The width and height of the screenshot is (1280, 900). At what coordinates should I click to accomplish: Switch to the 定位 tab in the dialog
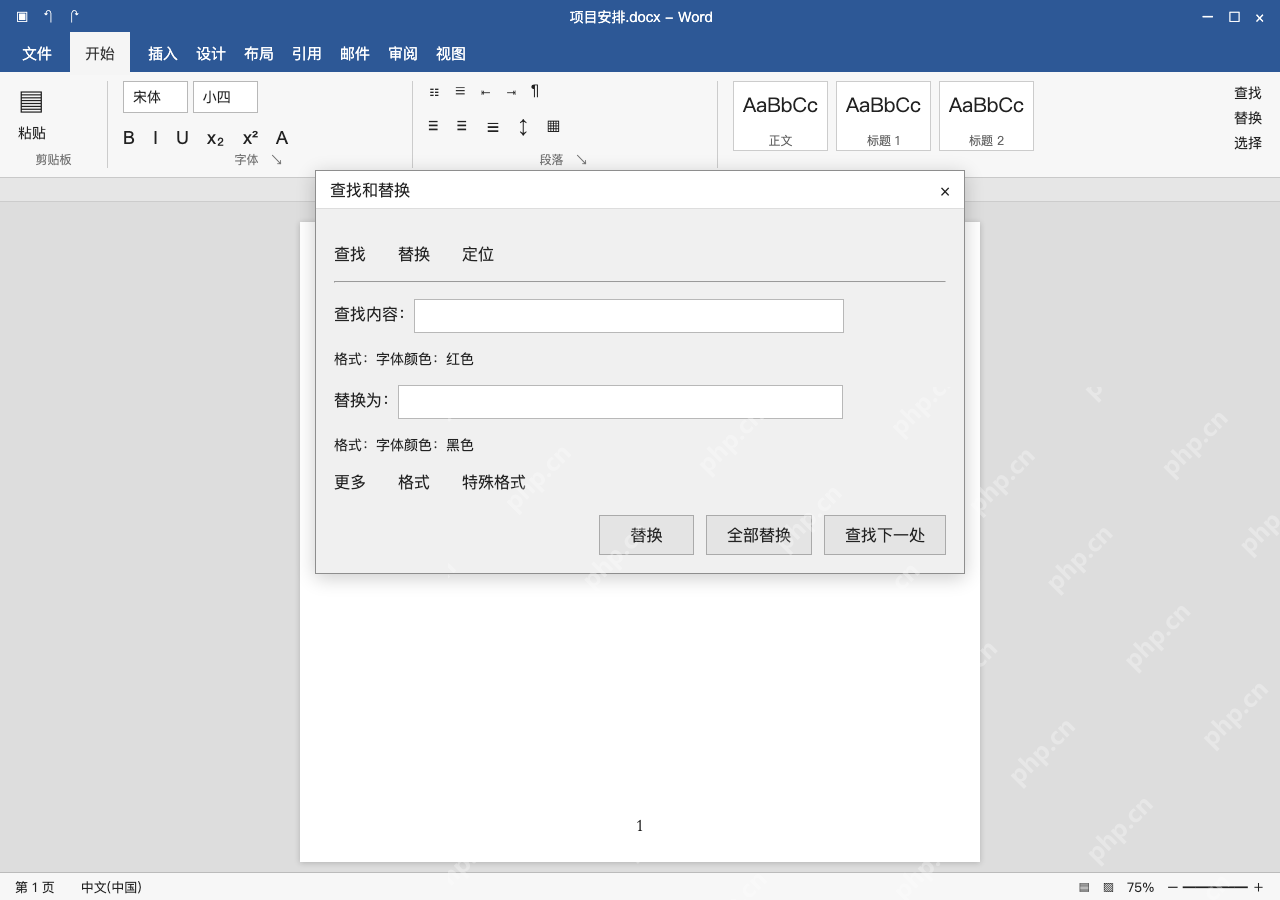click(478, 254)
